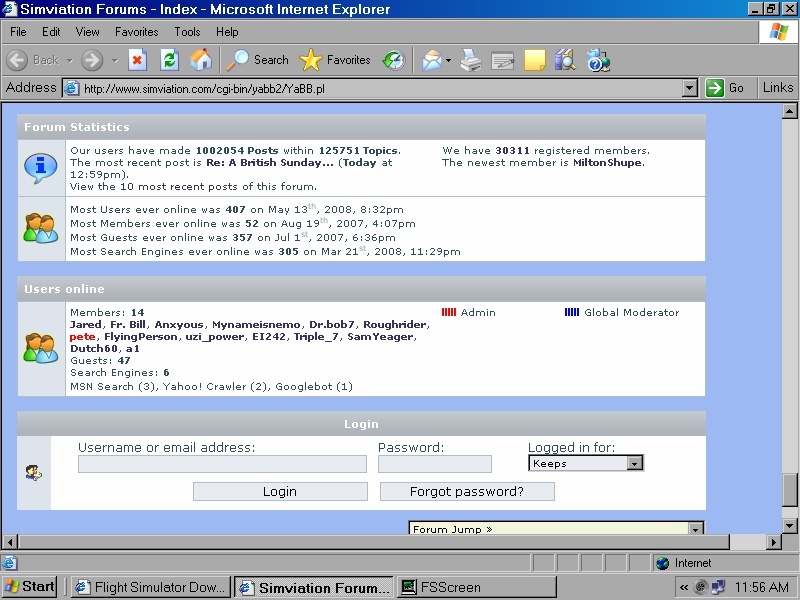Click the Stop loading toolbar icon
Screen dimensions: 800x600
pos(137,60)
